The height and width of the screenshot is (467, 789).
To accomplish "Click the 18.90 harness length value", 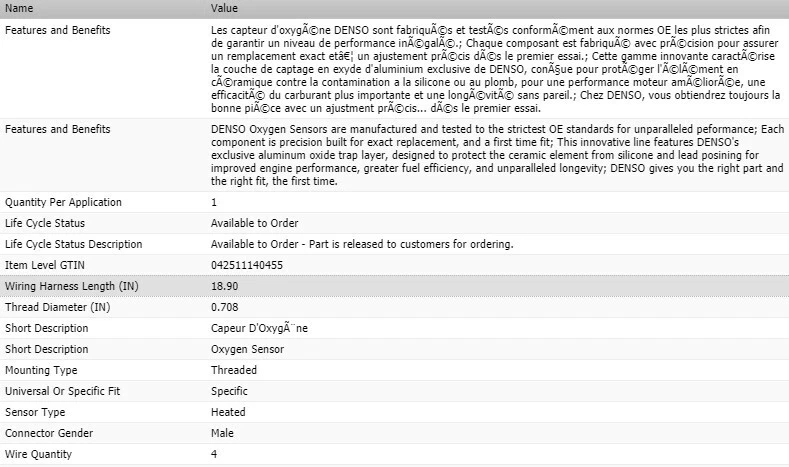I will pos(224,286).
